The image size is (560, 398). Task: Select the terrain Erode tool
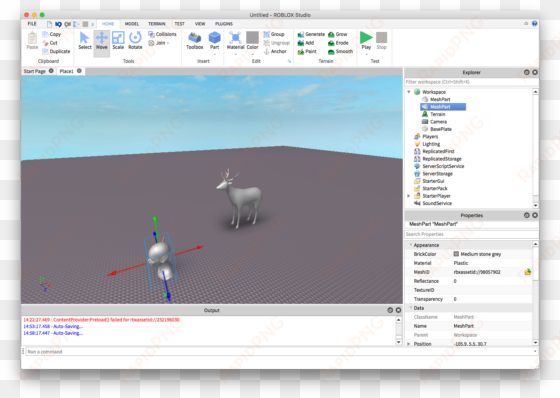(338, 43)
